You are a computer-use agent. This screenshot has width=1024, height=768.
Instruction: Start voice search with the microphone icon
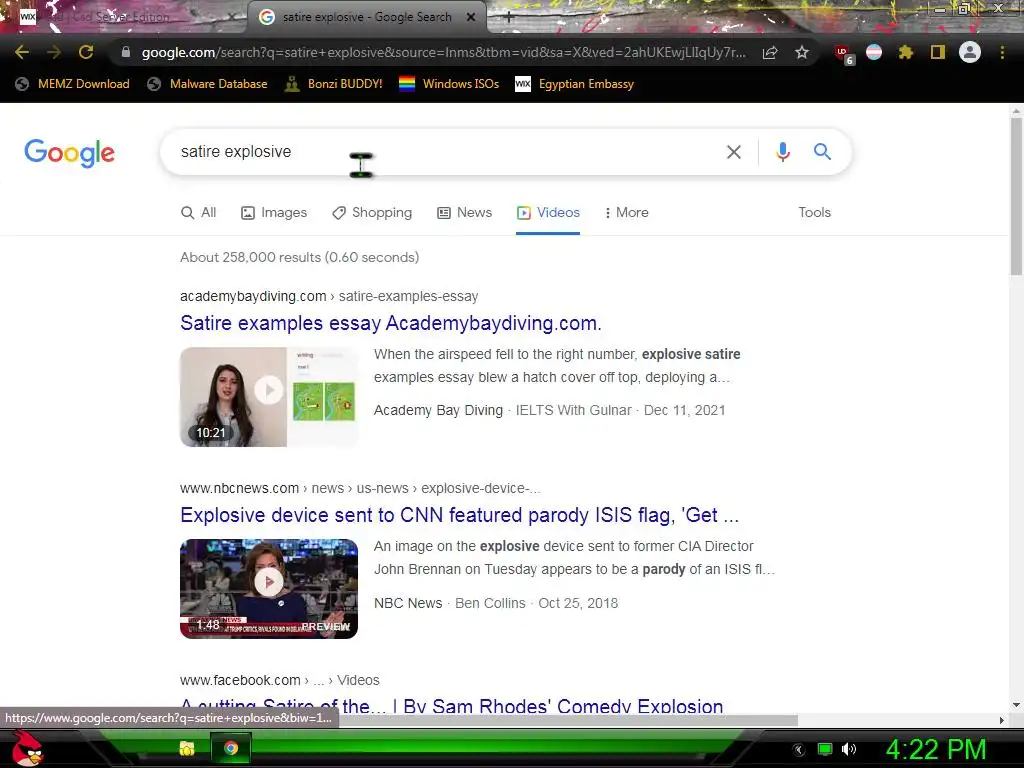coord(782,152)
